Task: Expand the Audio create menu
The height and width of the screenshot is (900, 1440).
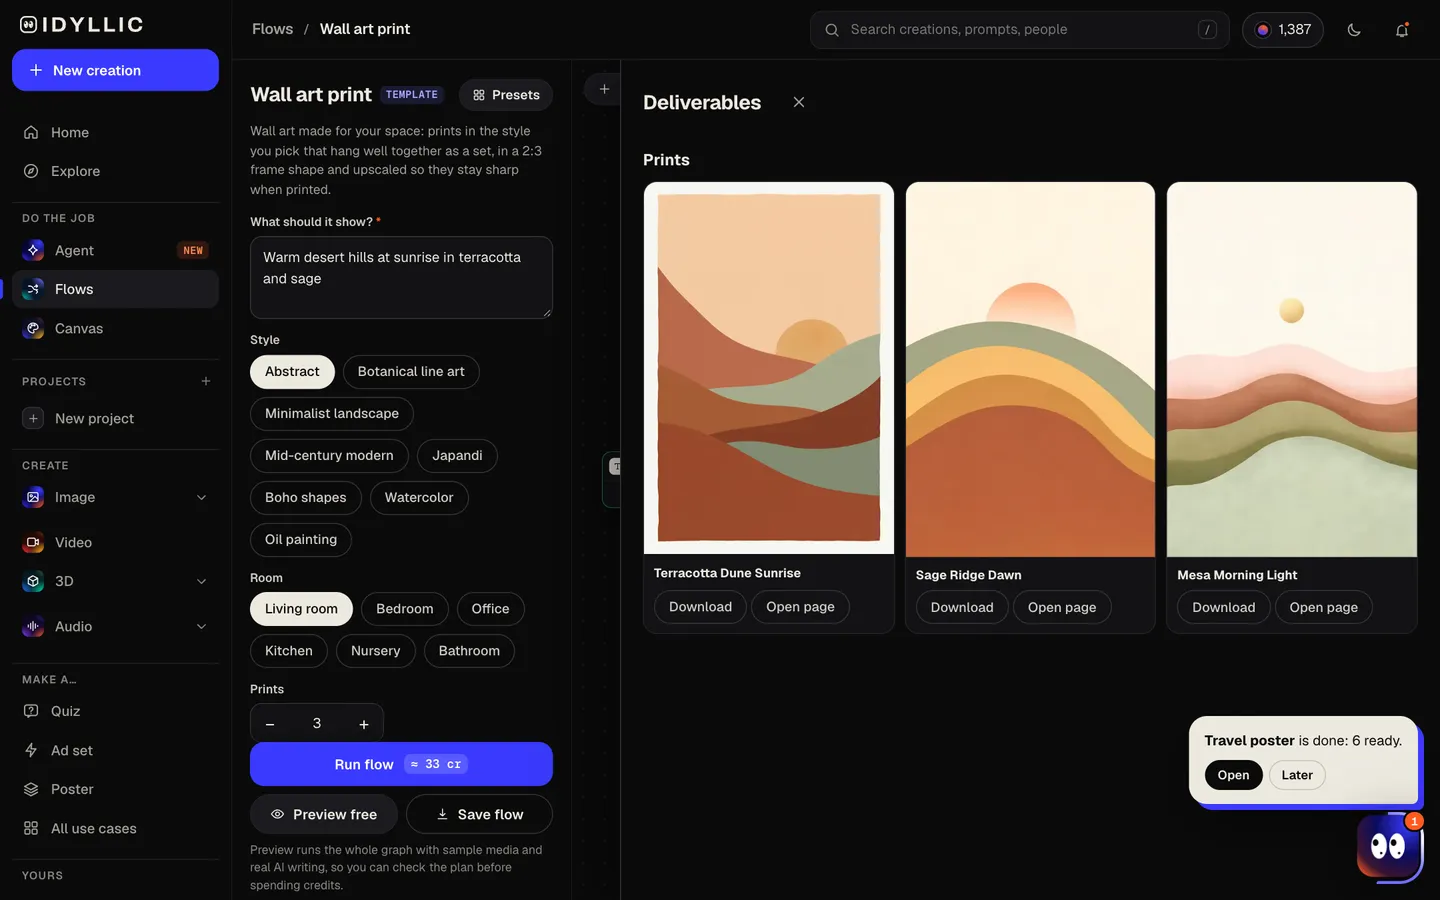Action: [201, 626]
